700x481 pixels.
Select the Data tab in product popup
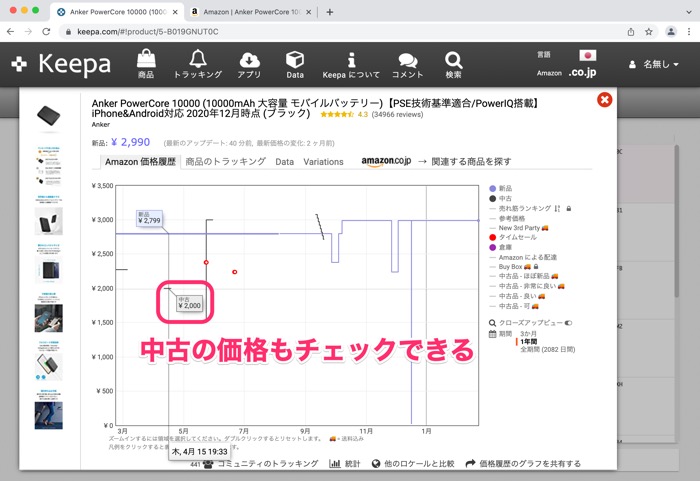pyautogui.click(x=284, y=162)
